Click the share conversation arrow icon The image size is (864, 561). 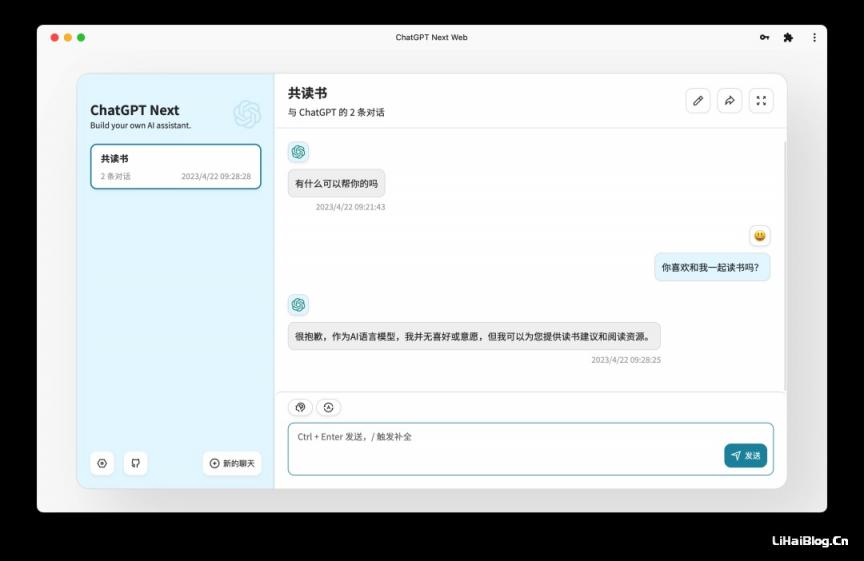pos(730,101)
